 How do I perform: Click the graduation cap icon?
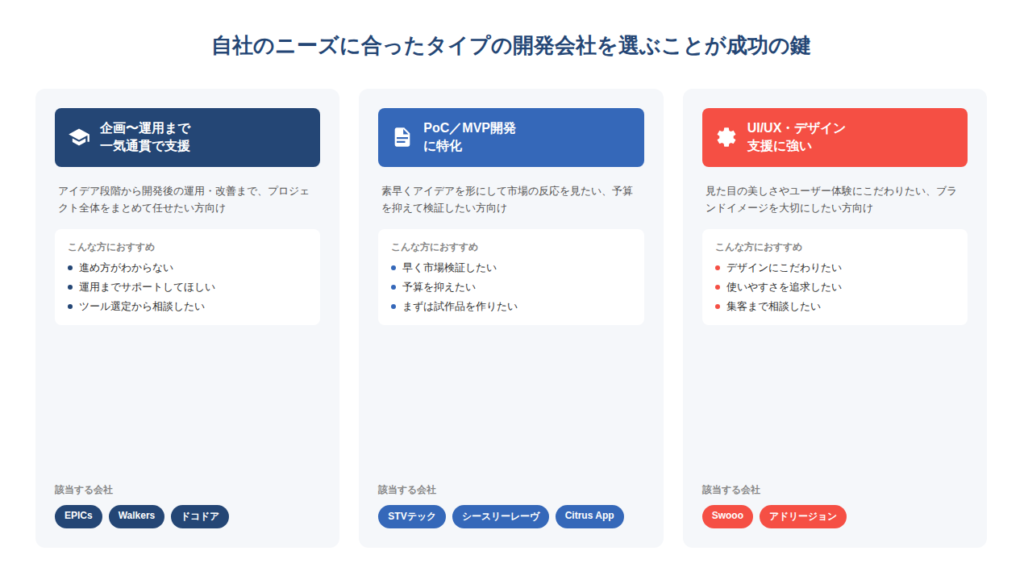79,137
